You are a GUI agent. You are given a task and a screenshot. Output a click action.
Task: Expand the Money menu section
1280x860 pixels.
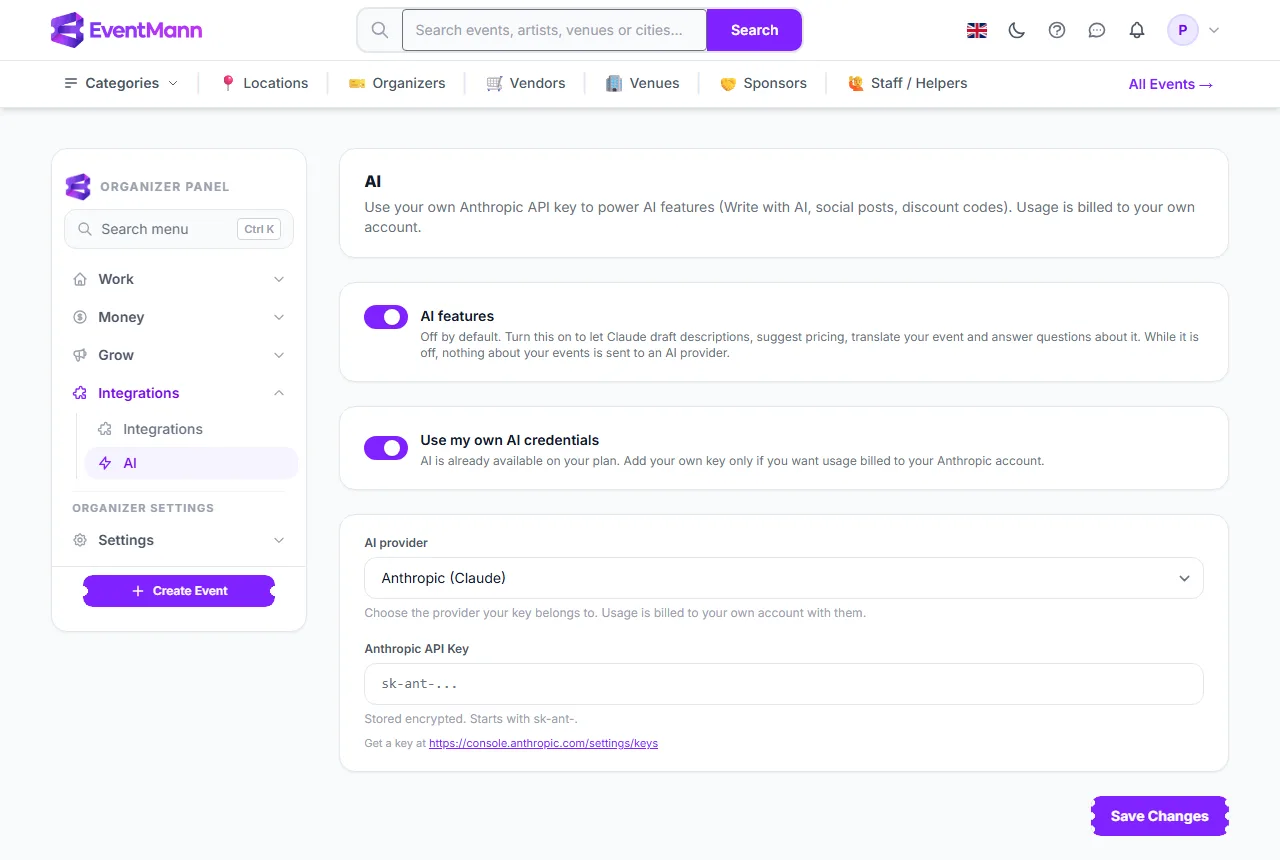tap(179, 317)
